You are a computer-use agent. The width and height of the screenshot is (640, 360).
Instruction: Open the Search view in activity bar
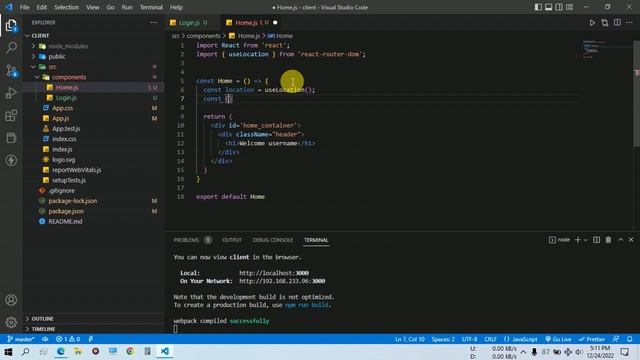11,48
